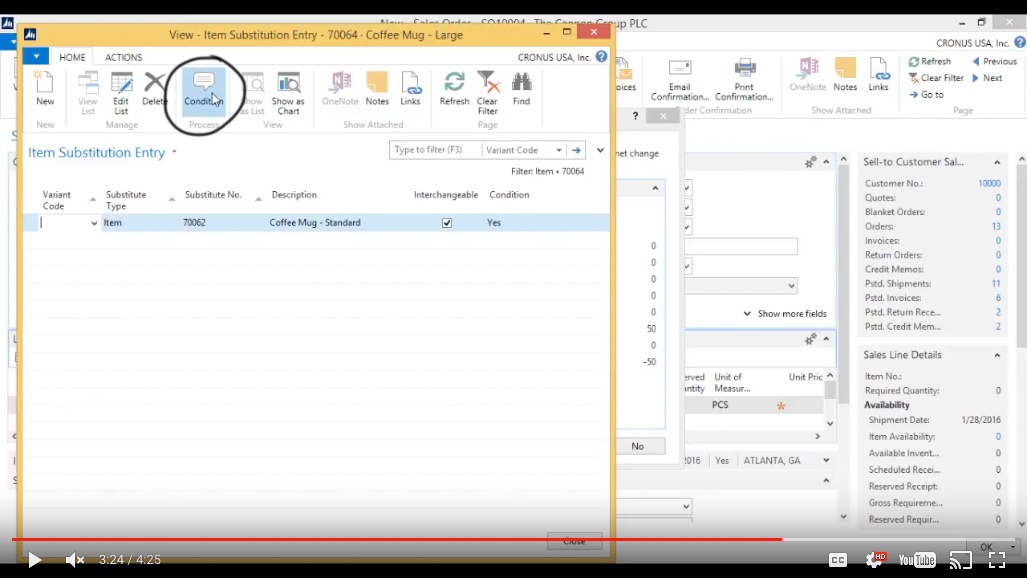Image resolution: width=1027 pixels, height=578 pixels.
Task: Click the View List ribbon icon
Action: tap(88, 93)
